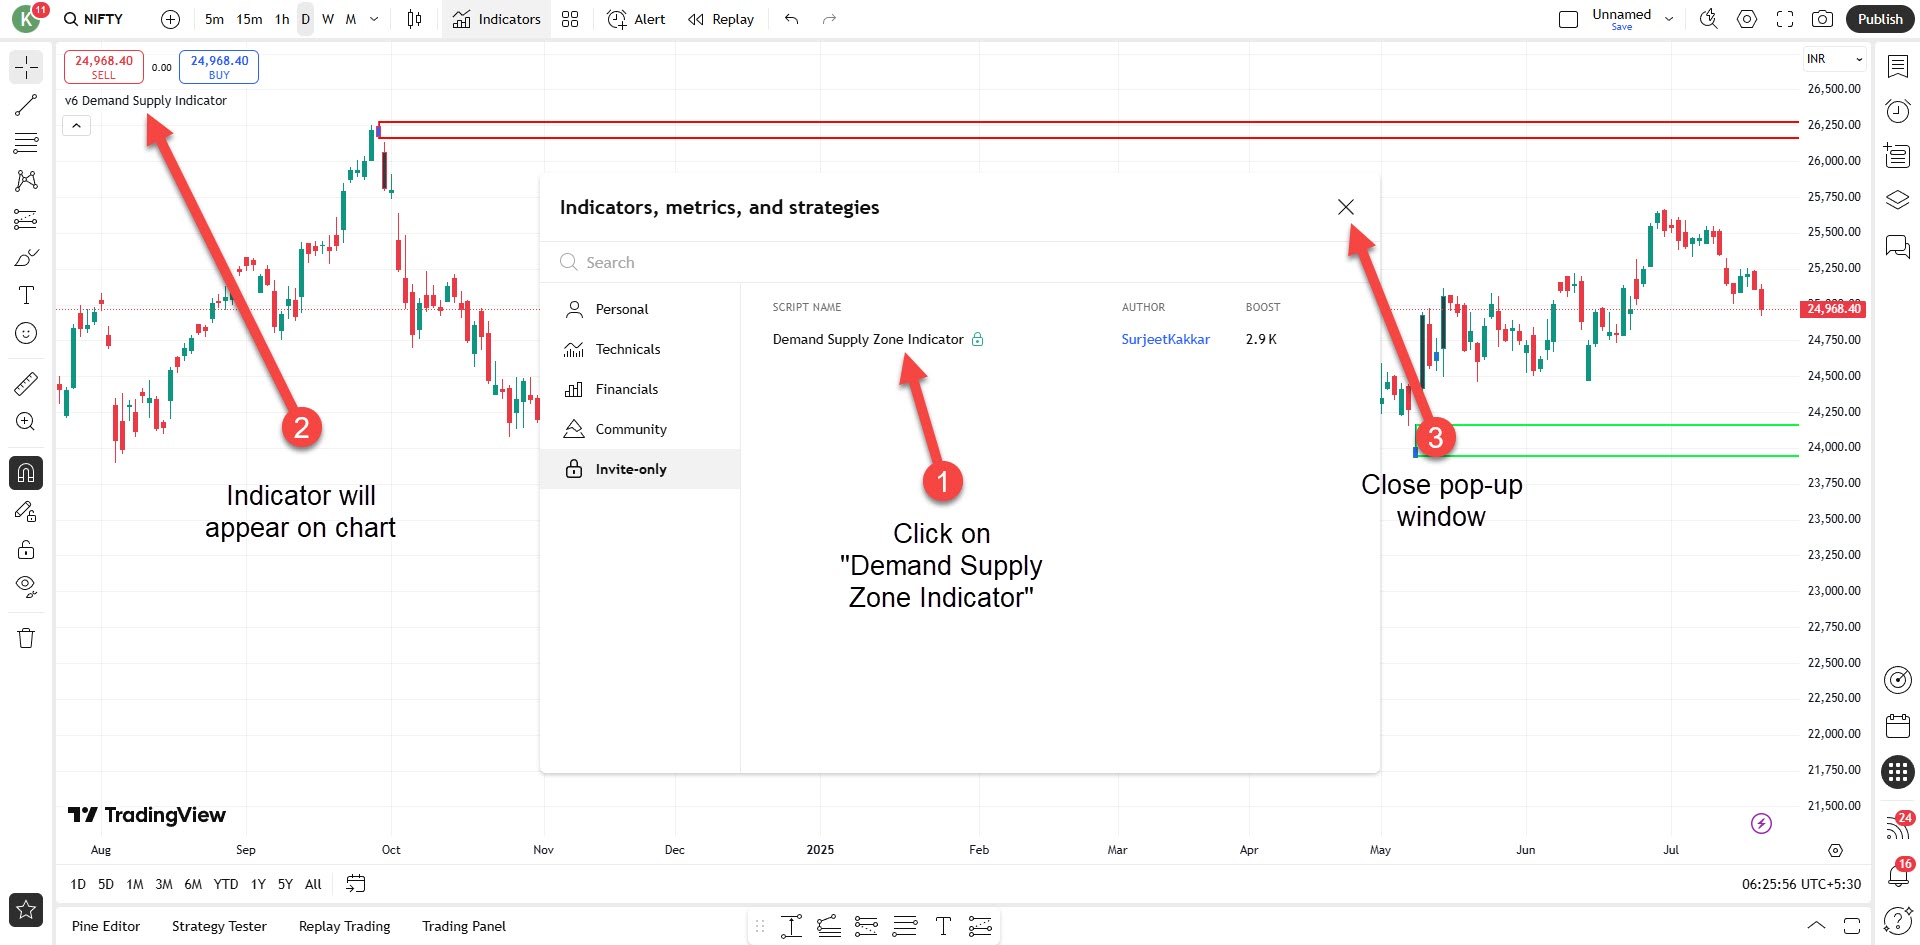The width and height of the screenshot is (1920, 945).
Task: Click the NIFTY symbol search
Action: coord(94,19)
